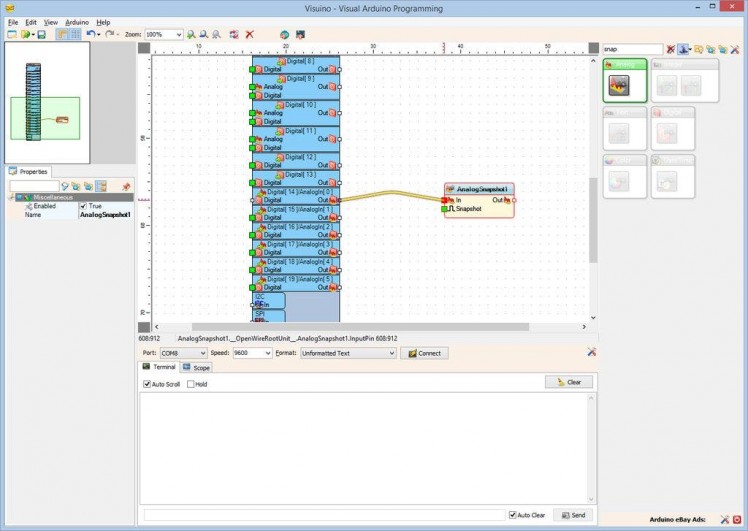Click the Connect button
This screenshot has width=748, height=531.
(424, 353)
